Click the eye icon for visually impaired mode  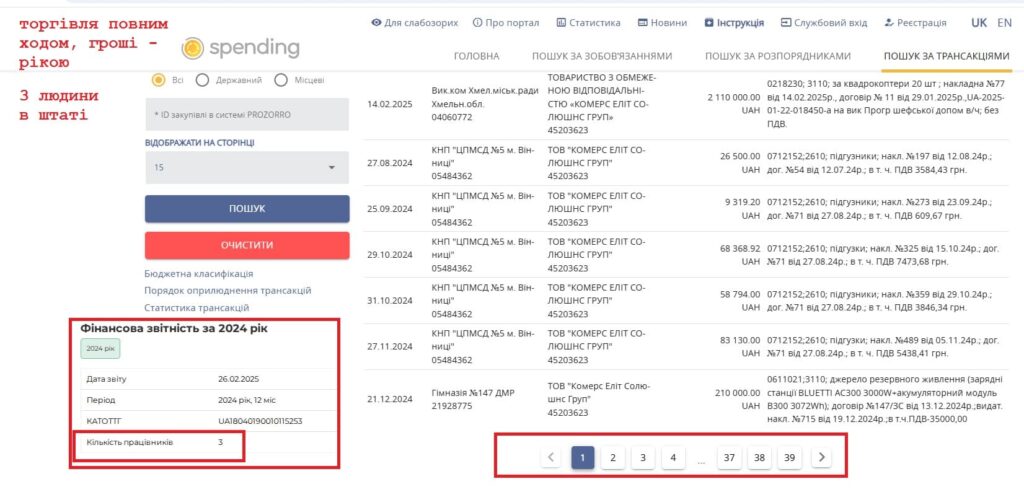[376, 23]
